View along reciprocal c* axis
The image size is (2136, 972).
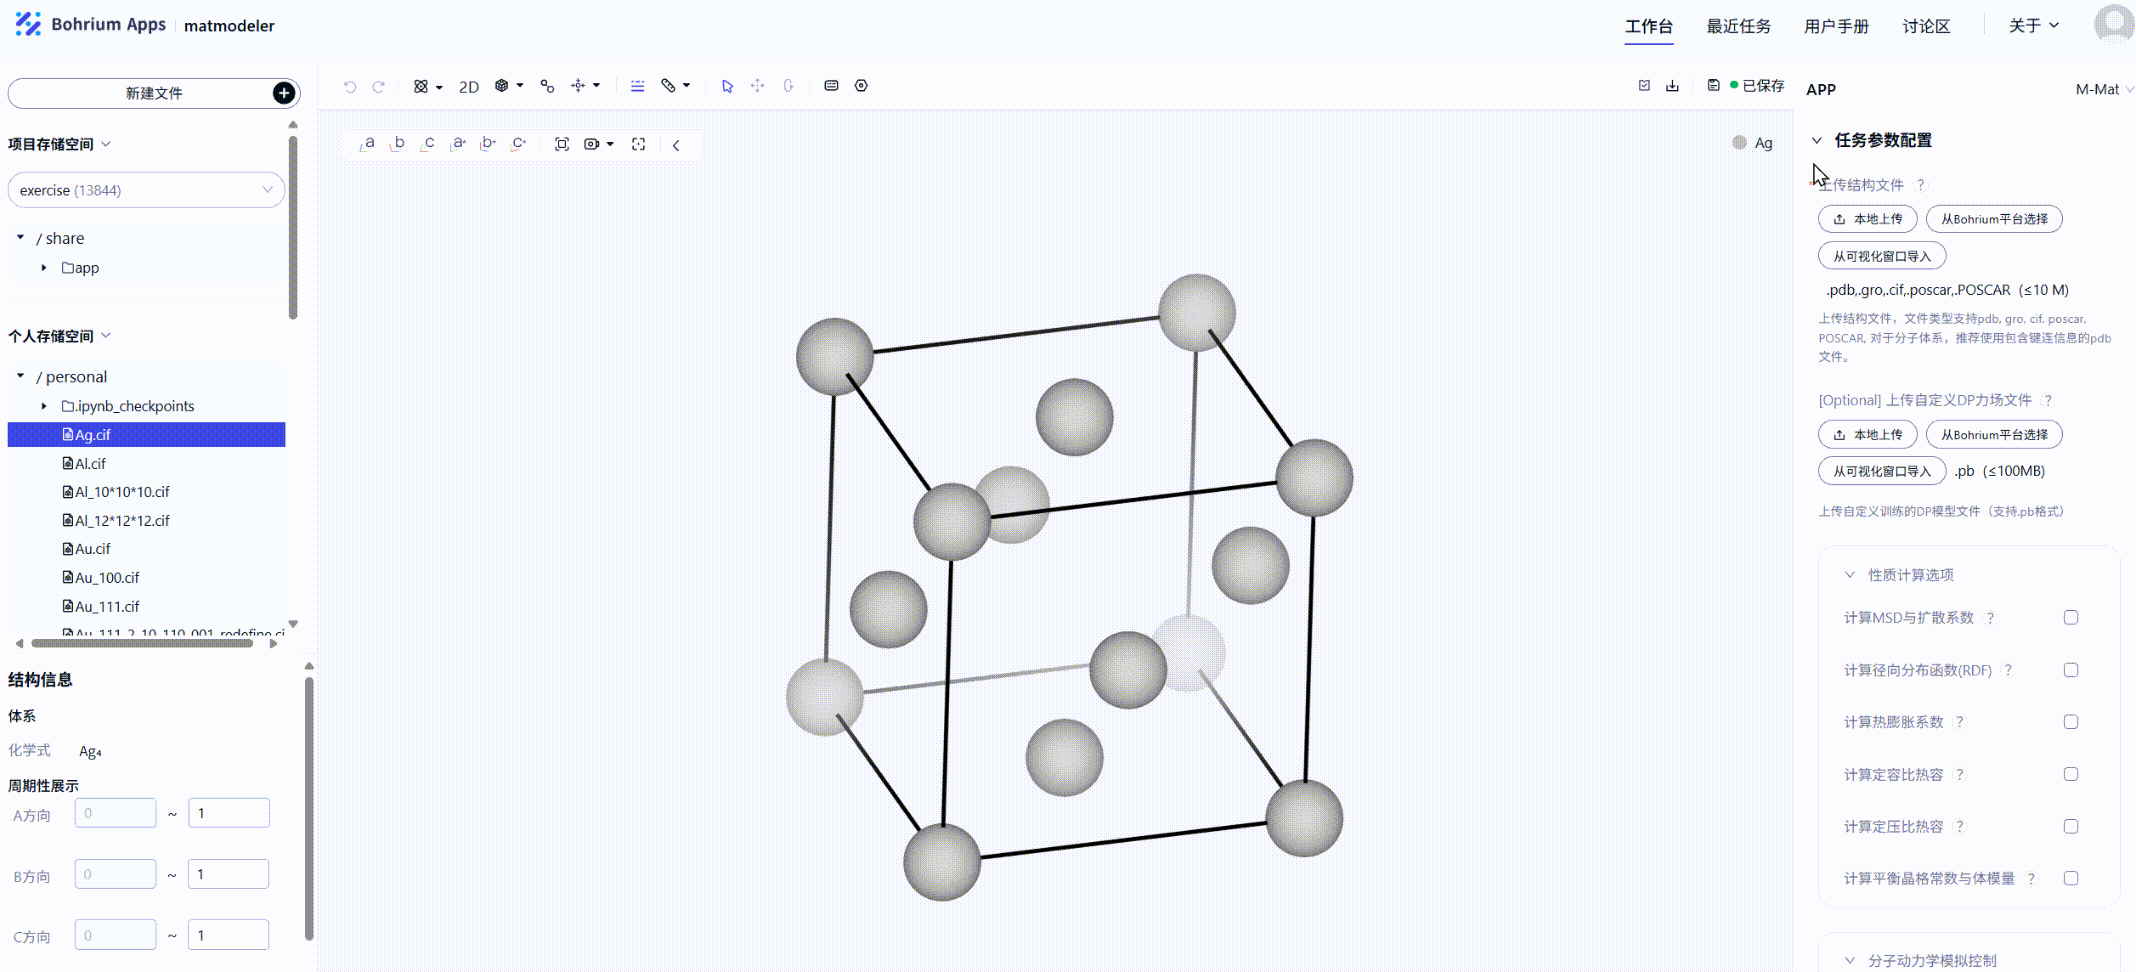click(x=518, y=144)
